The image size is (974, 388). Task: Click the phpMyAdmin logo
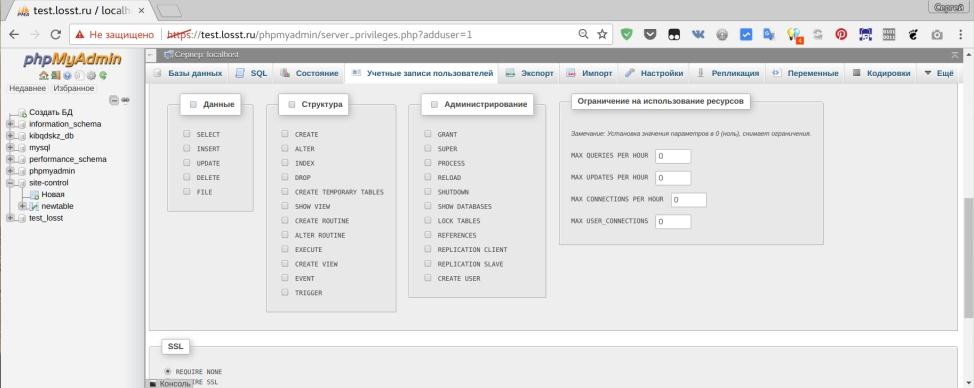[x=73, y=60]
